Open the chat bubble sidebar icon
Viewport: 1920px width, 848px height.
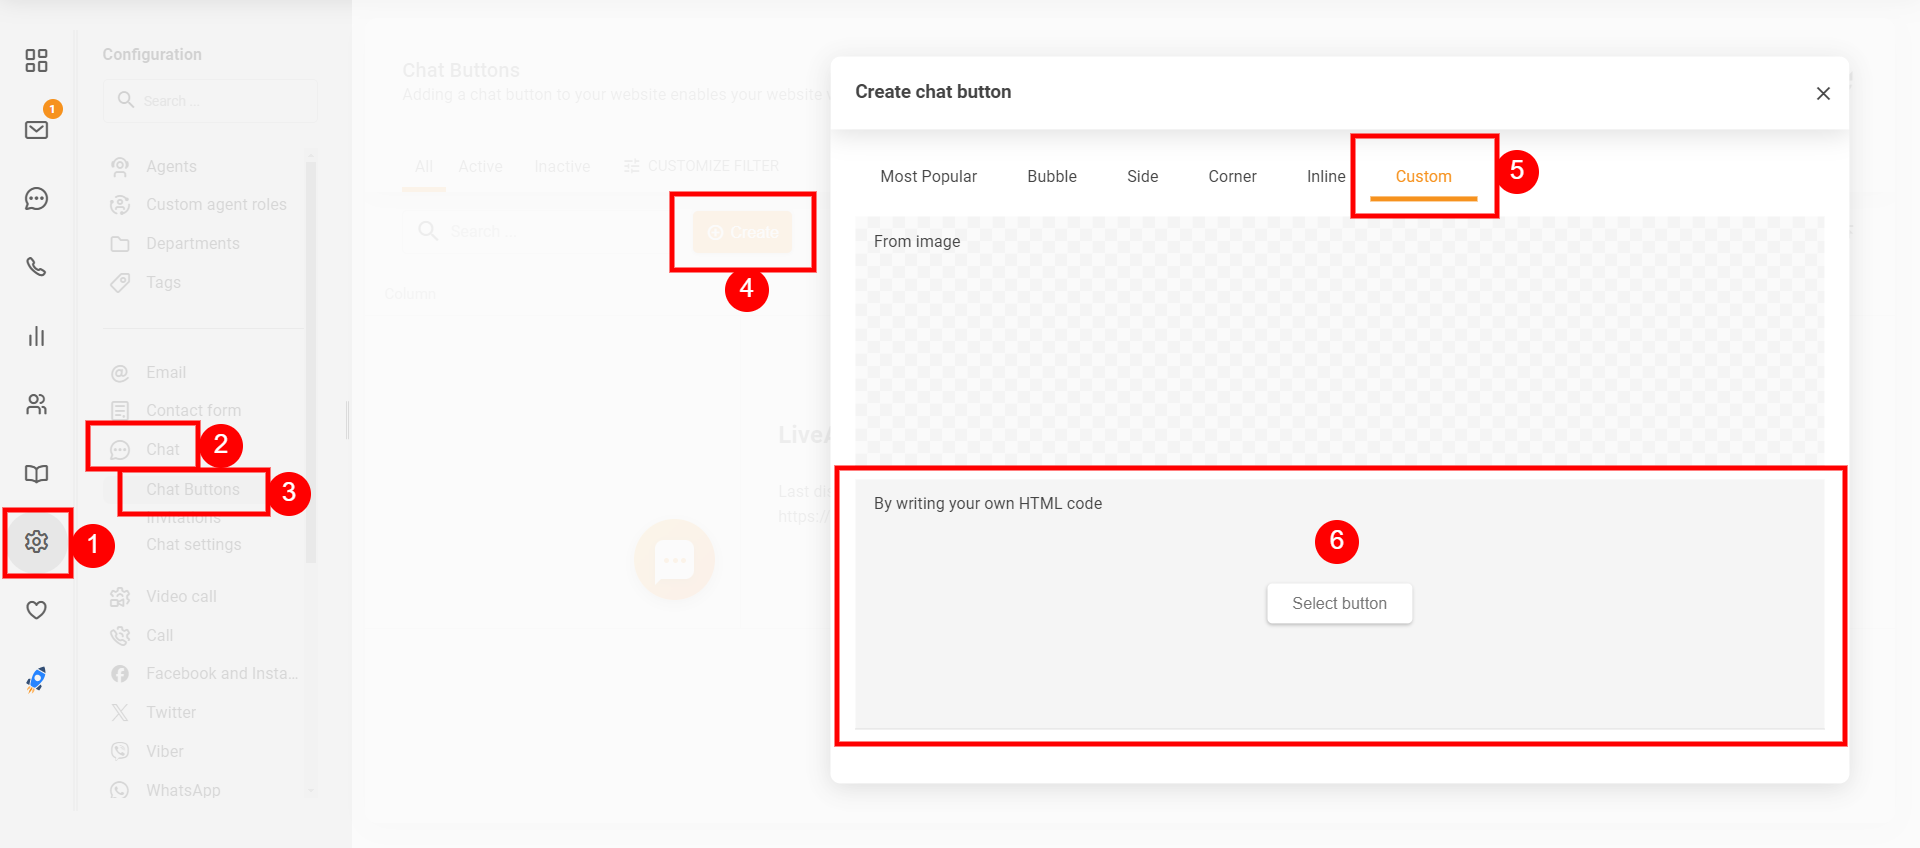pos(36,199)
